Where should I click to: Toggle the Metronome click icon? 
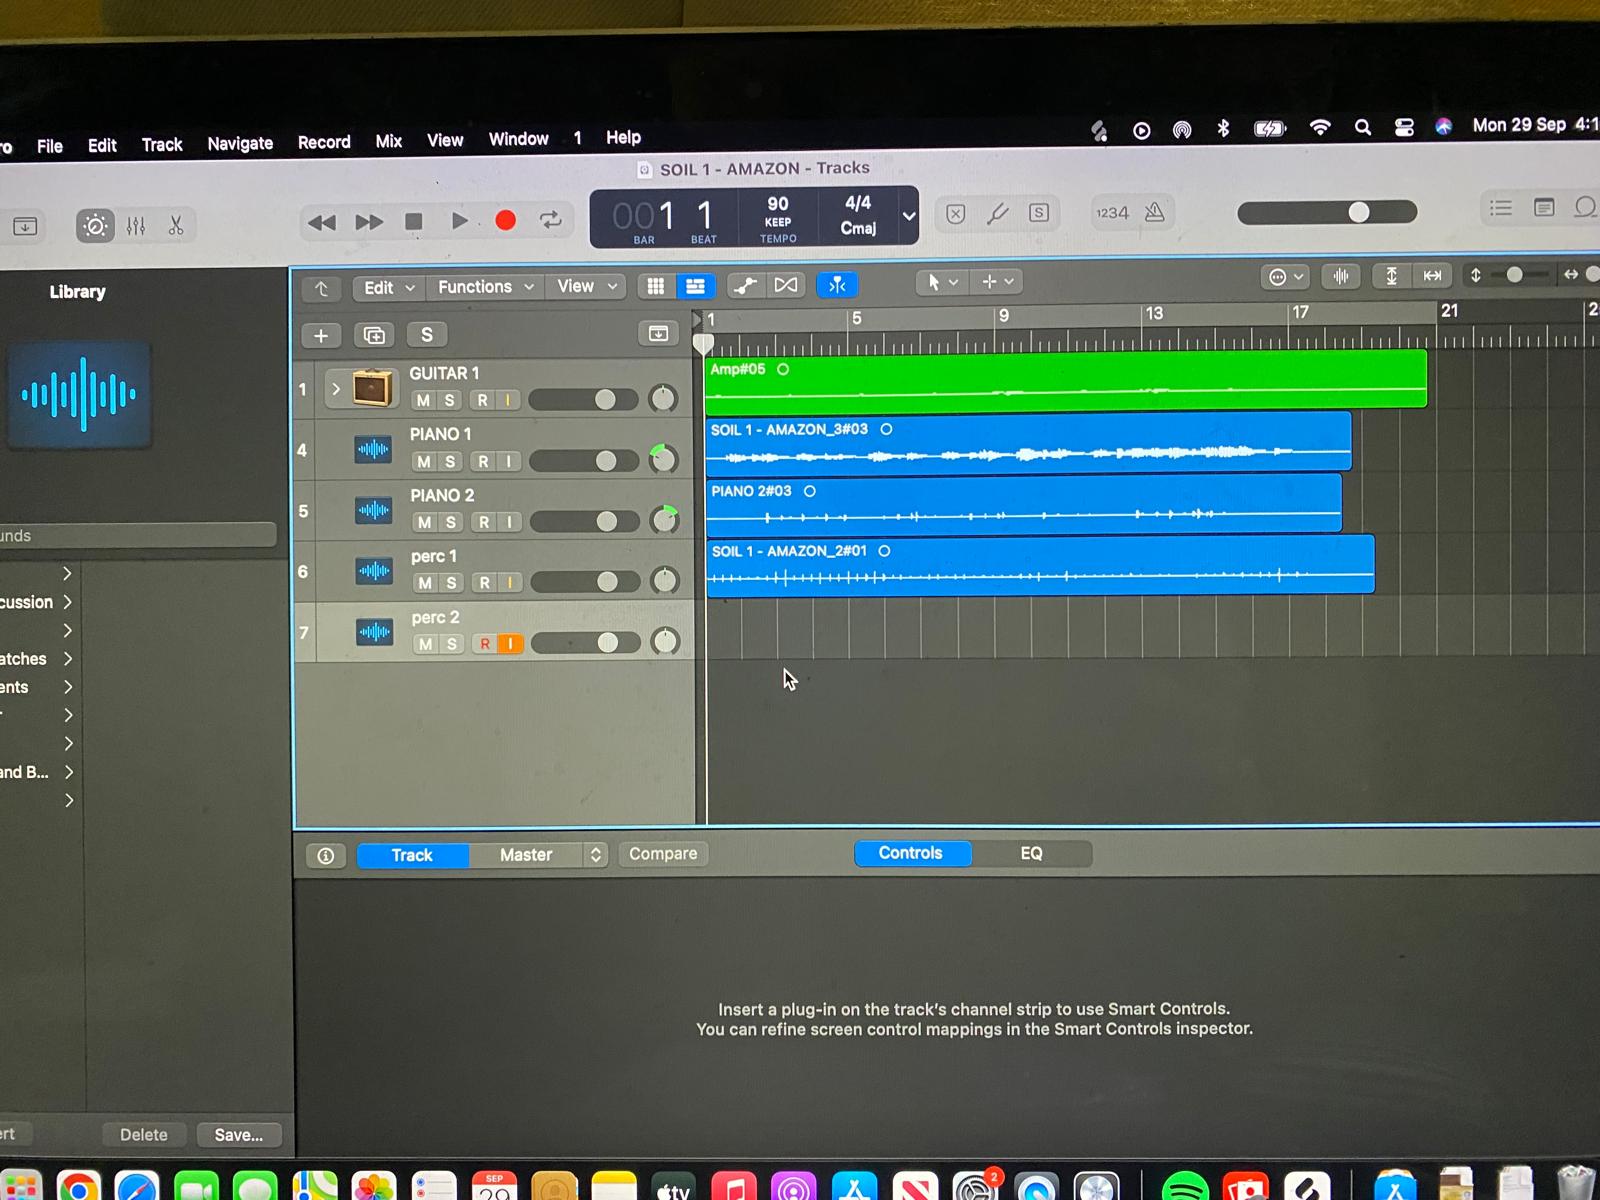click(x=1155, y=212)
